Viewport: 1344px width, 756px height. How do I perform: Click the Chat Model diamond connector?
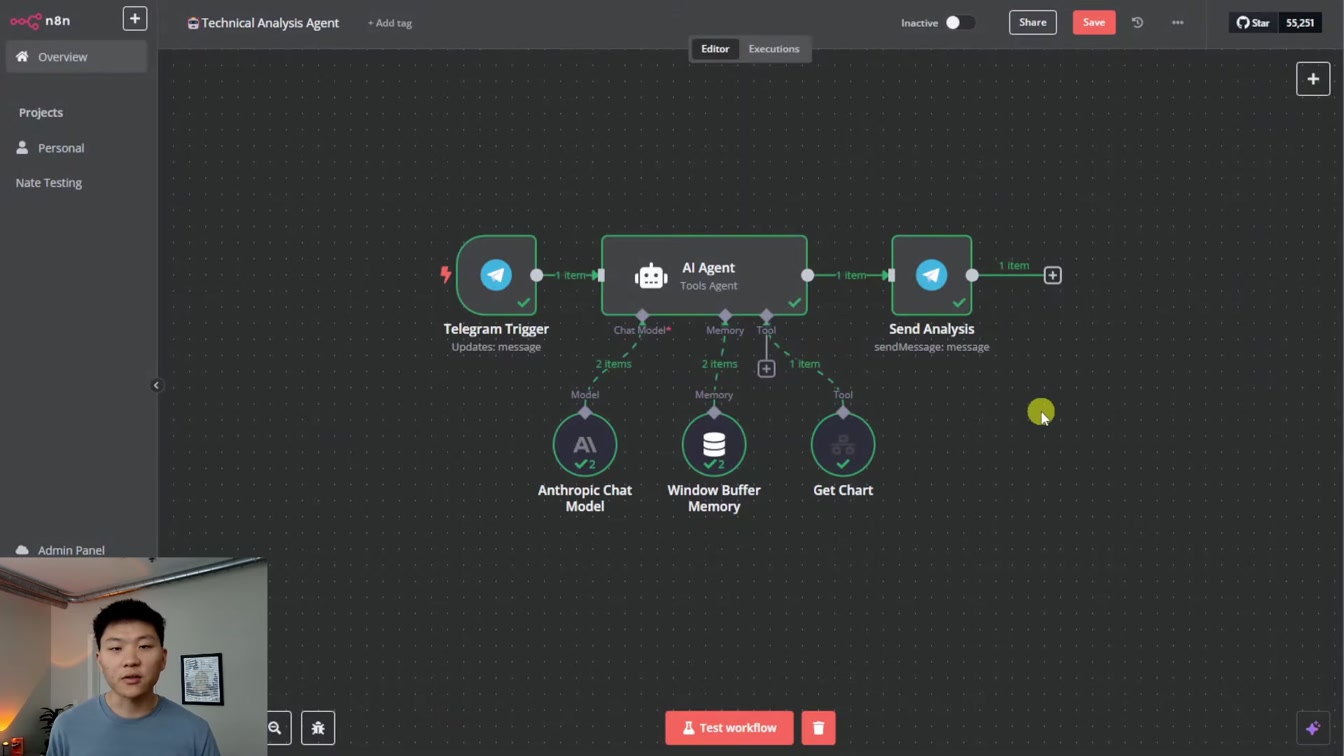click(642, 316)
